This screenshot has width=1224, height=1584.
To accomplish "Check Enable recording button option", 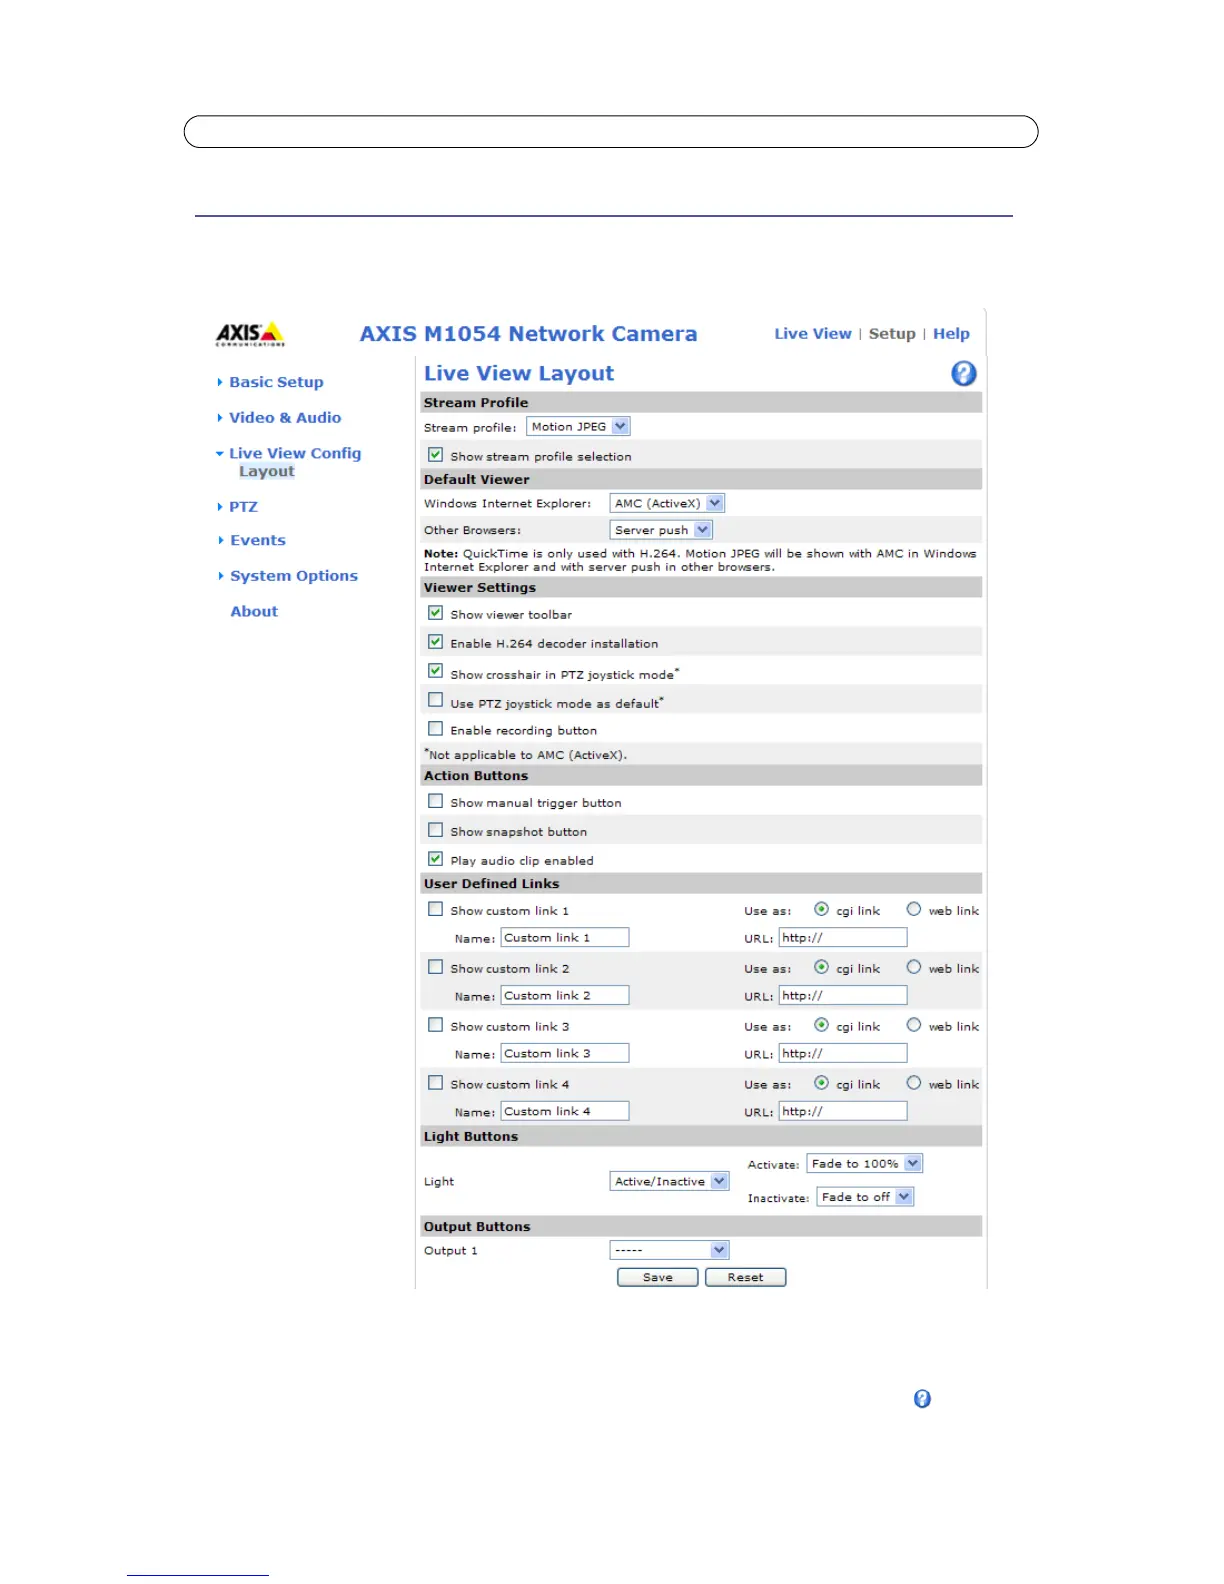I will [435, 729].
